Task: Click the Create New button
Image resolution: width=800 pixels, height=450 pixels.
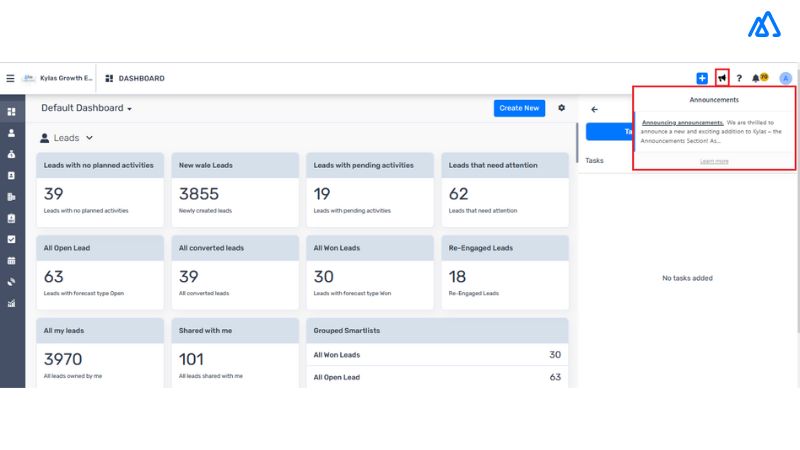Action: (519, 108)
